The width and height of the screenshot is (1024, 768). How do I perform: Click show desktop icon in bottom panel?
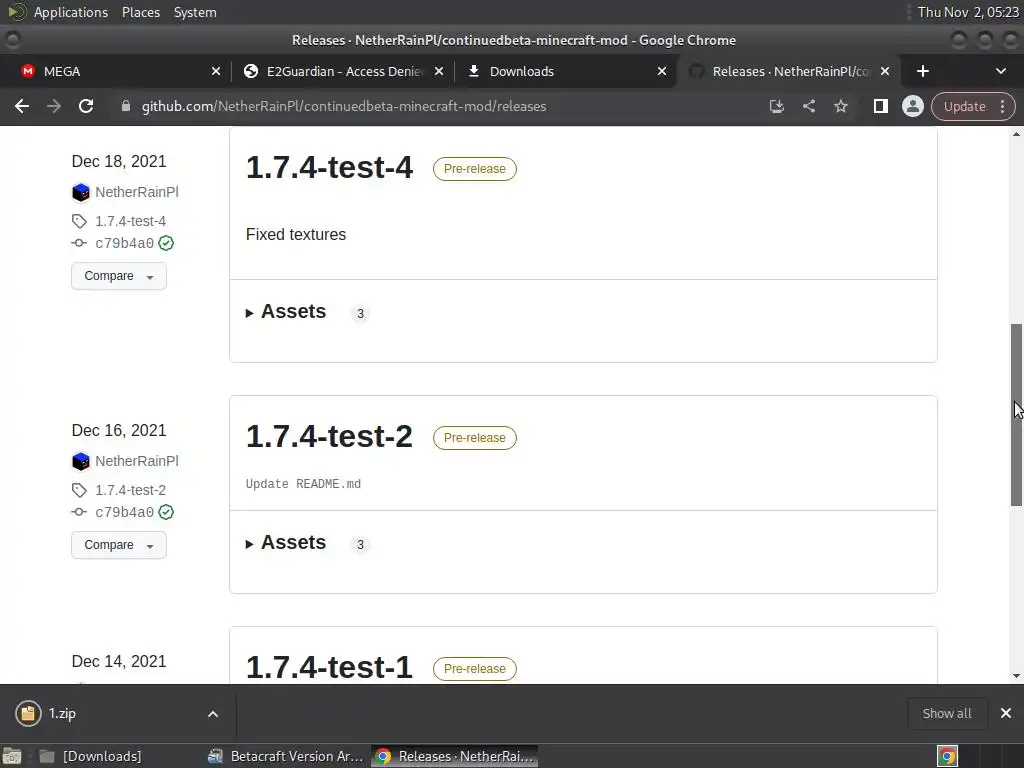click(12, 756)
